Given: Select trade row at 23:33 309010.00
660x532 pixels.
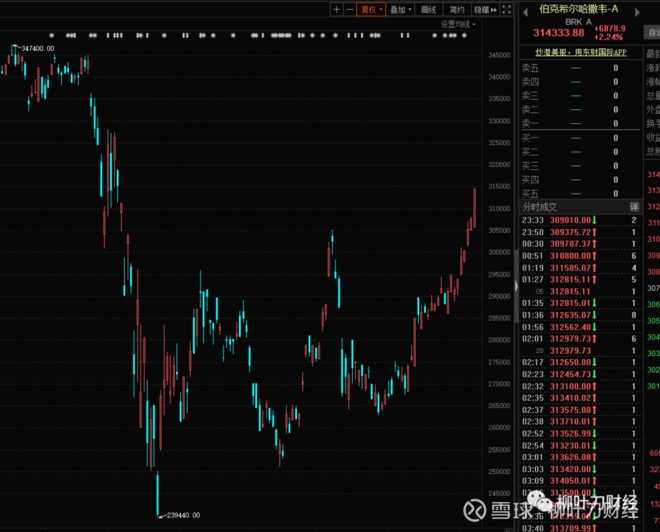Looking at the screenshot, I should (580, 220).
